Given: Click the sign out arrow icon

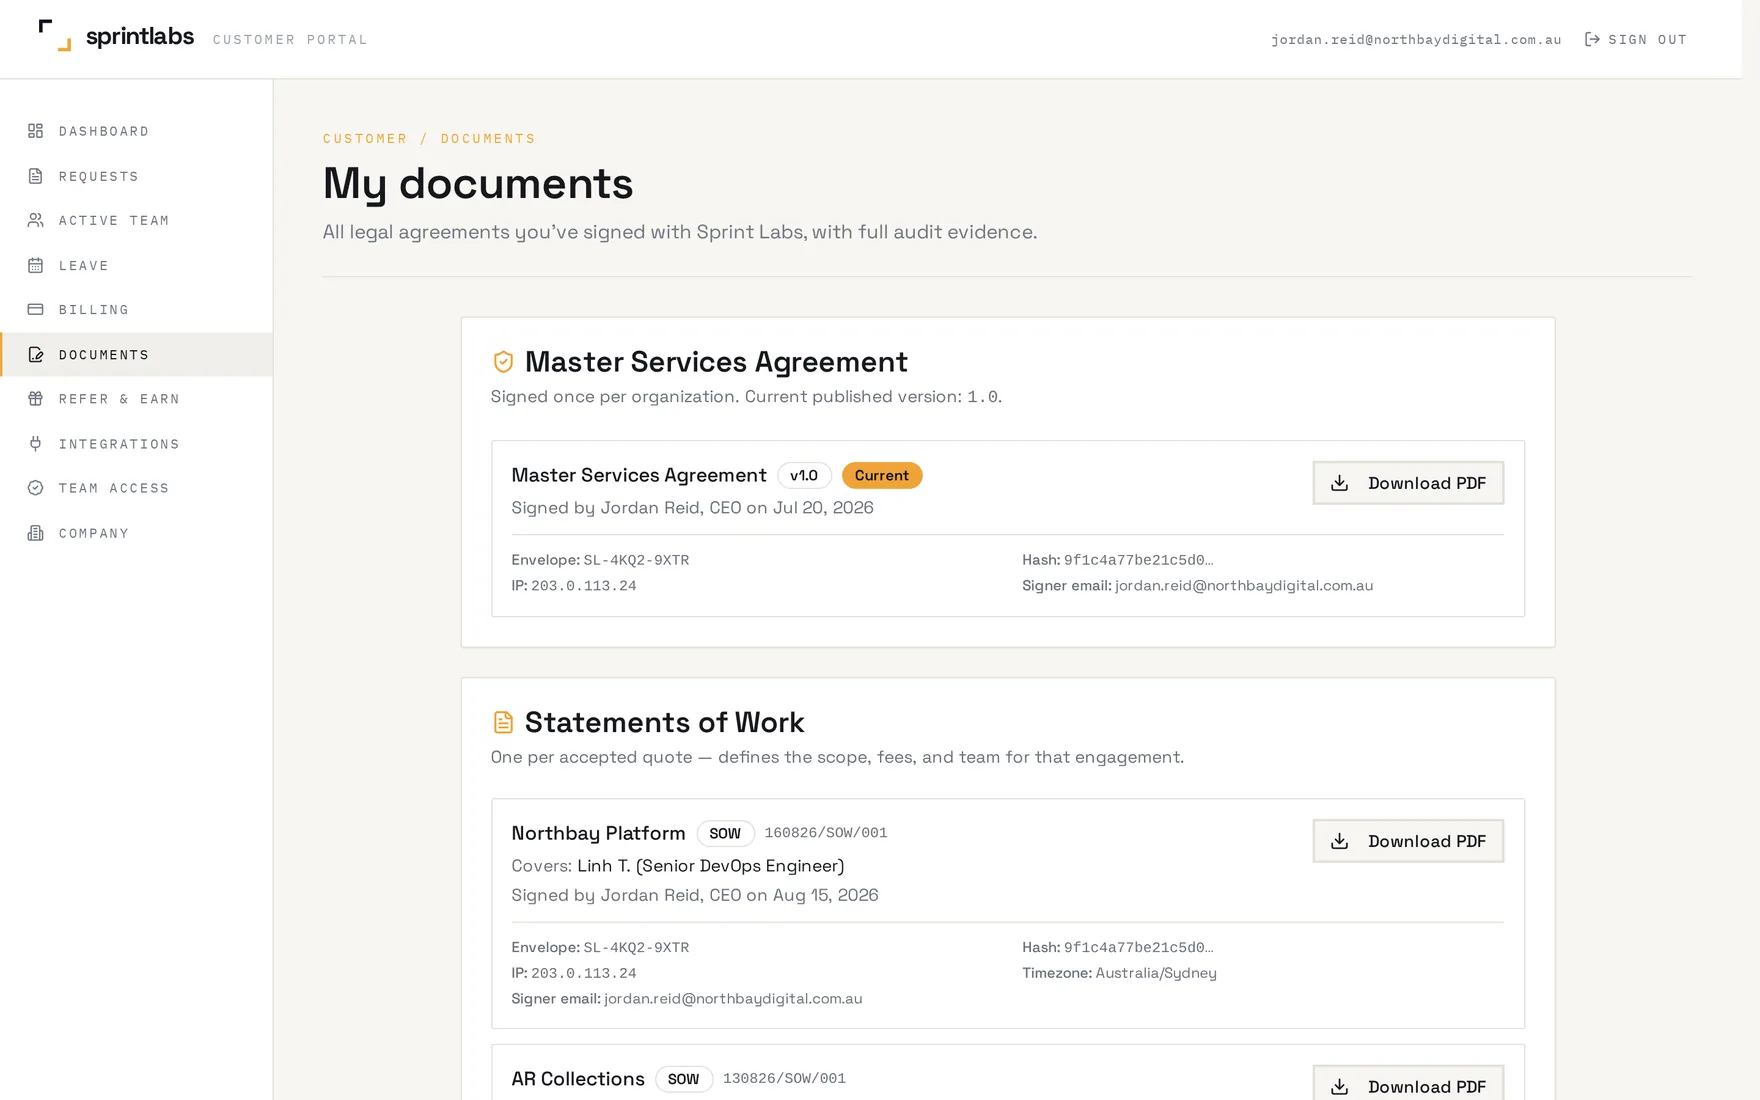Looking at the screenshot, I should click(1592, 39).
